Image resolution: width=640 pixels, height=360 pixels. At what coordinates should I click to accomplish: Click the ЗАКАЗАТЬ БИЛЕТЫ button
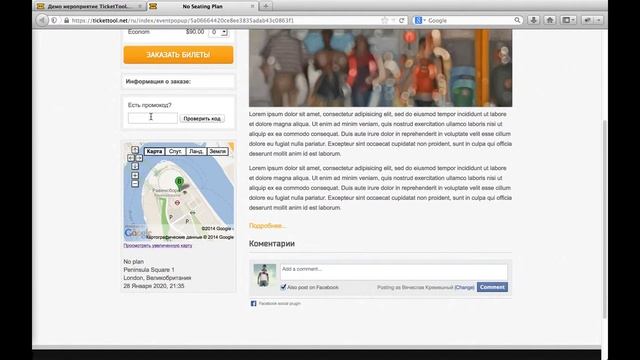click(178, 55)
